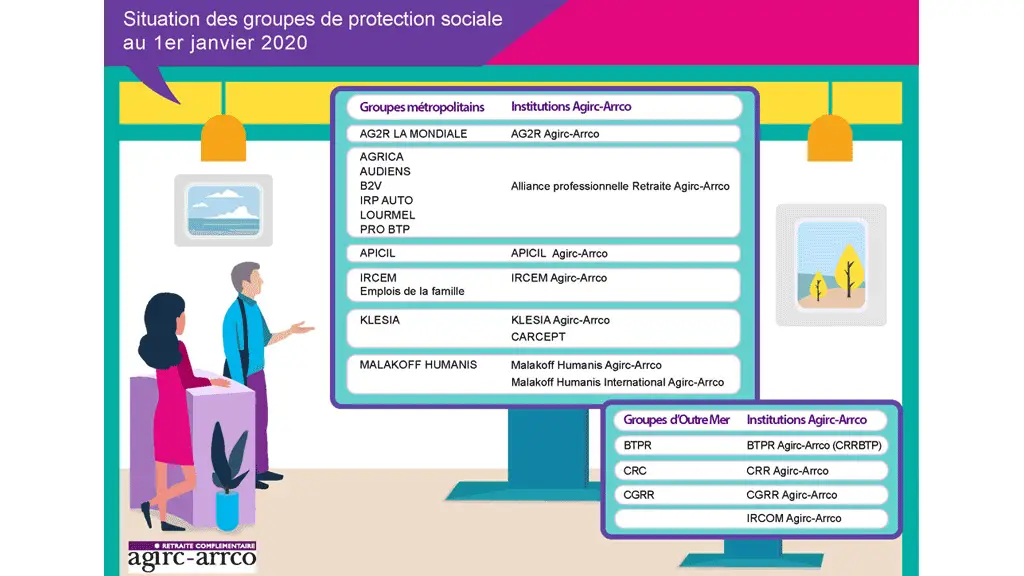Click the 'KLESIA' group name
The height and width of the screenshot is (576, 1024).
pyautogui.click(x=379, y=320)
